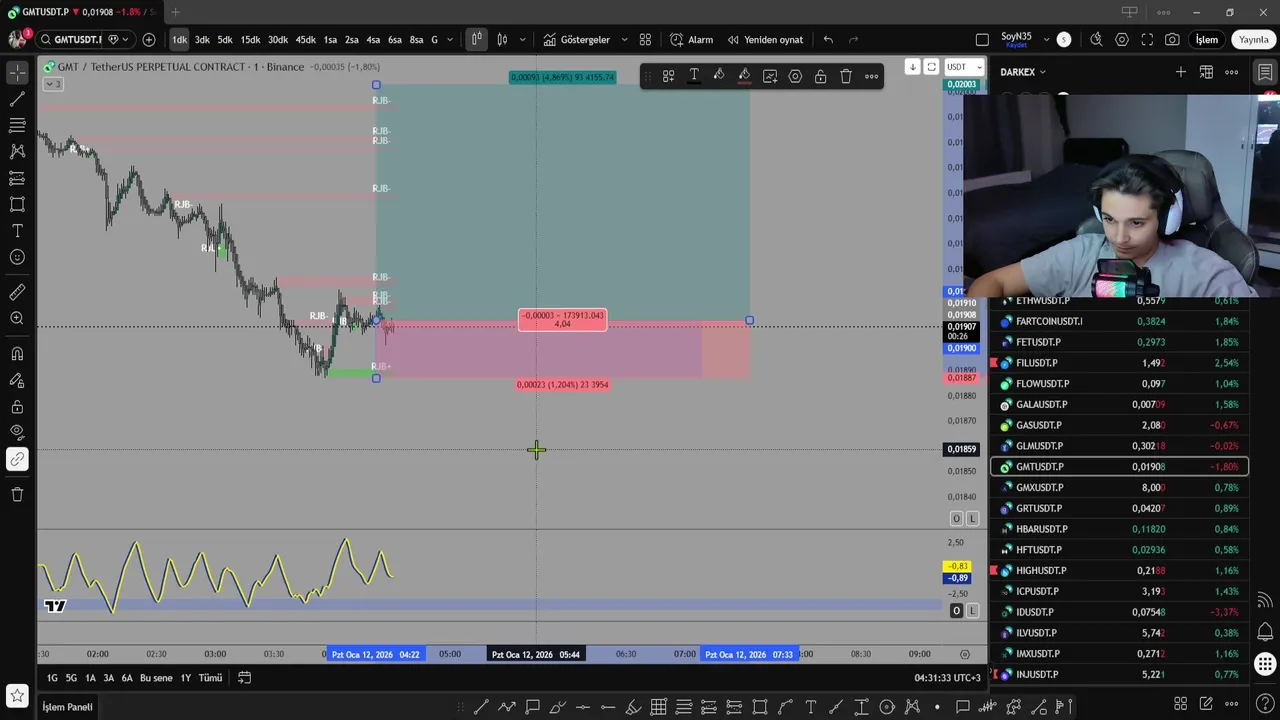Switch to the 4sa timeframe

tap(373, 40)
